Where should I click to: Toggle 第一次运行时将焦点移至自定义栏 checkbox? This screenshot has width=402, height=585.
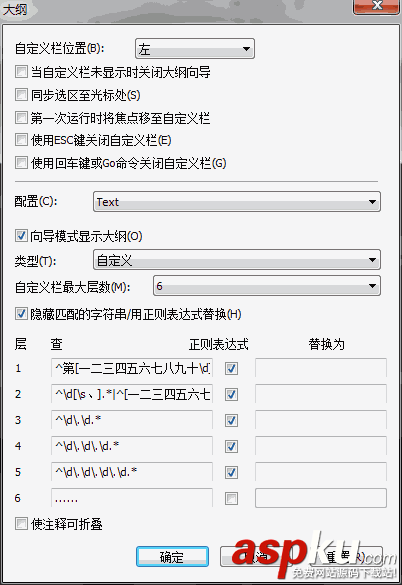[21, 118]
